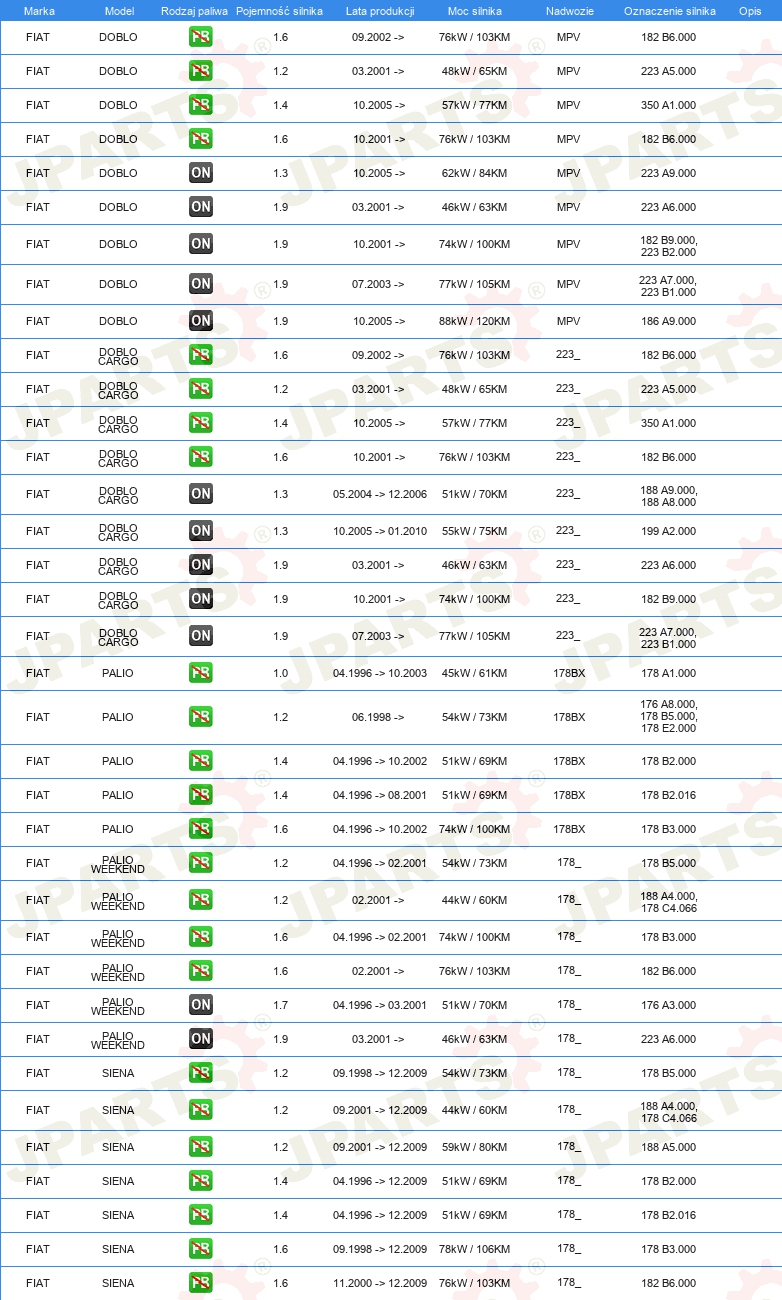This screenshot has width=782, height=1300.
Task: Click petrol icon in DOBLO CARGO 09.2002 row
Action: 201,355
